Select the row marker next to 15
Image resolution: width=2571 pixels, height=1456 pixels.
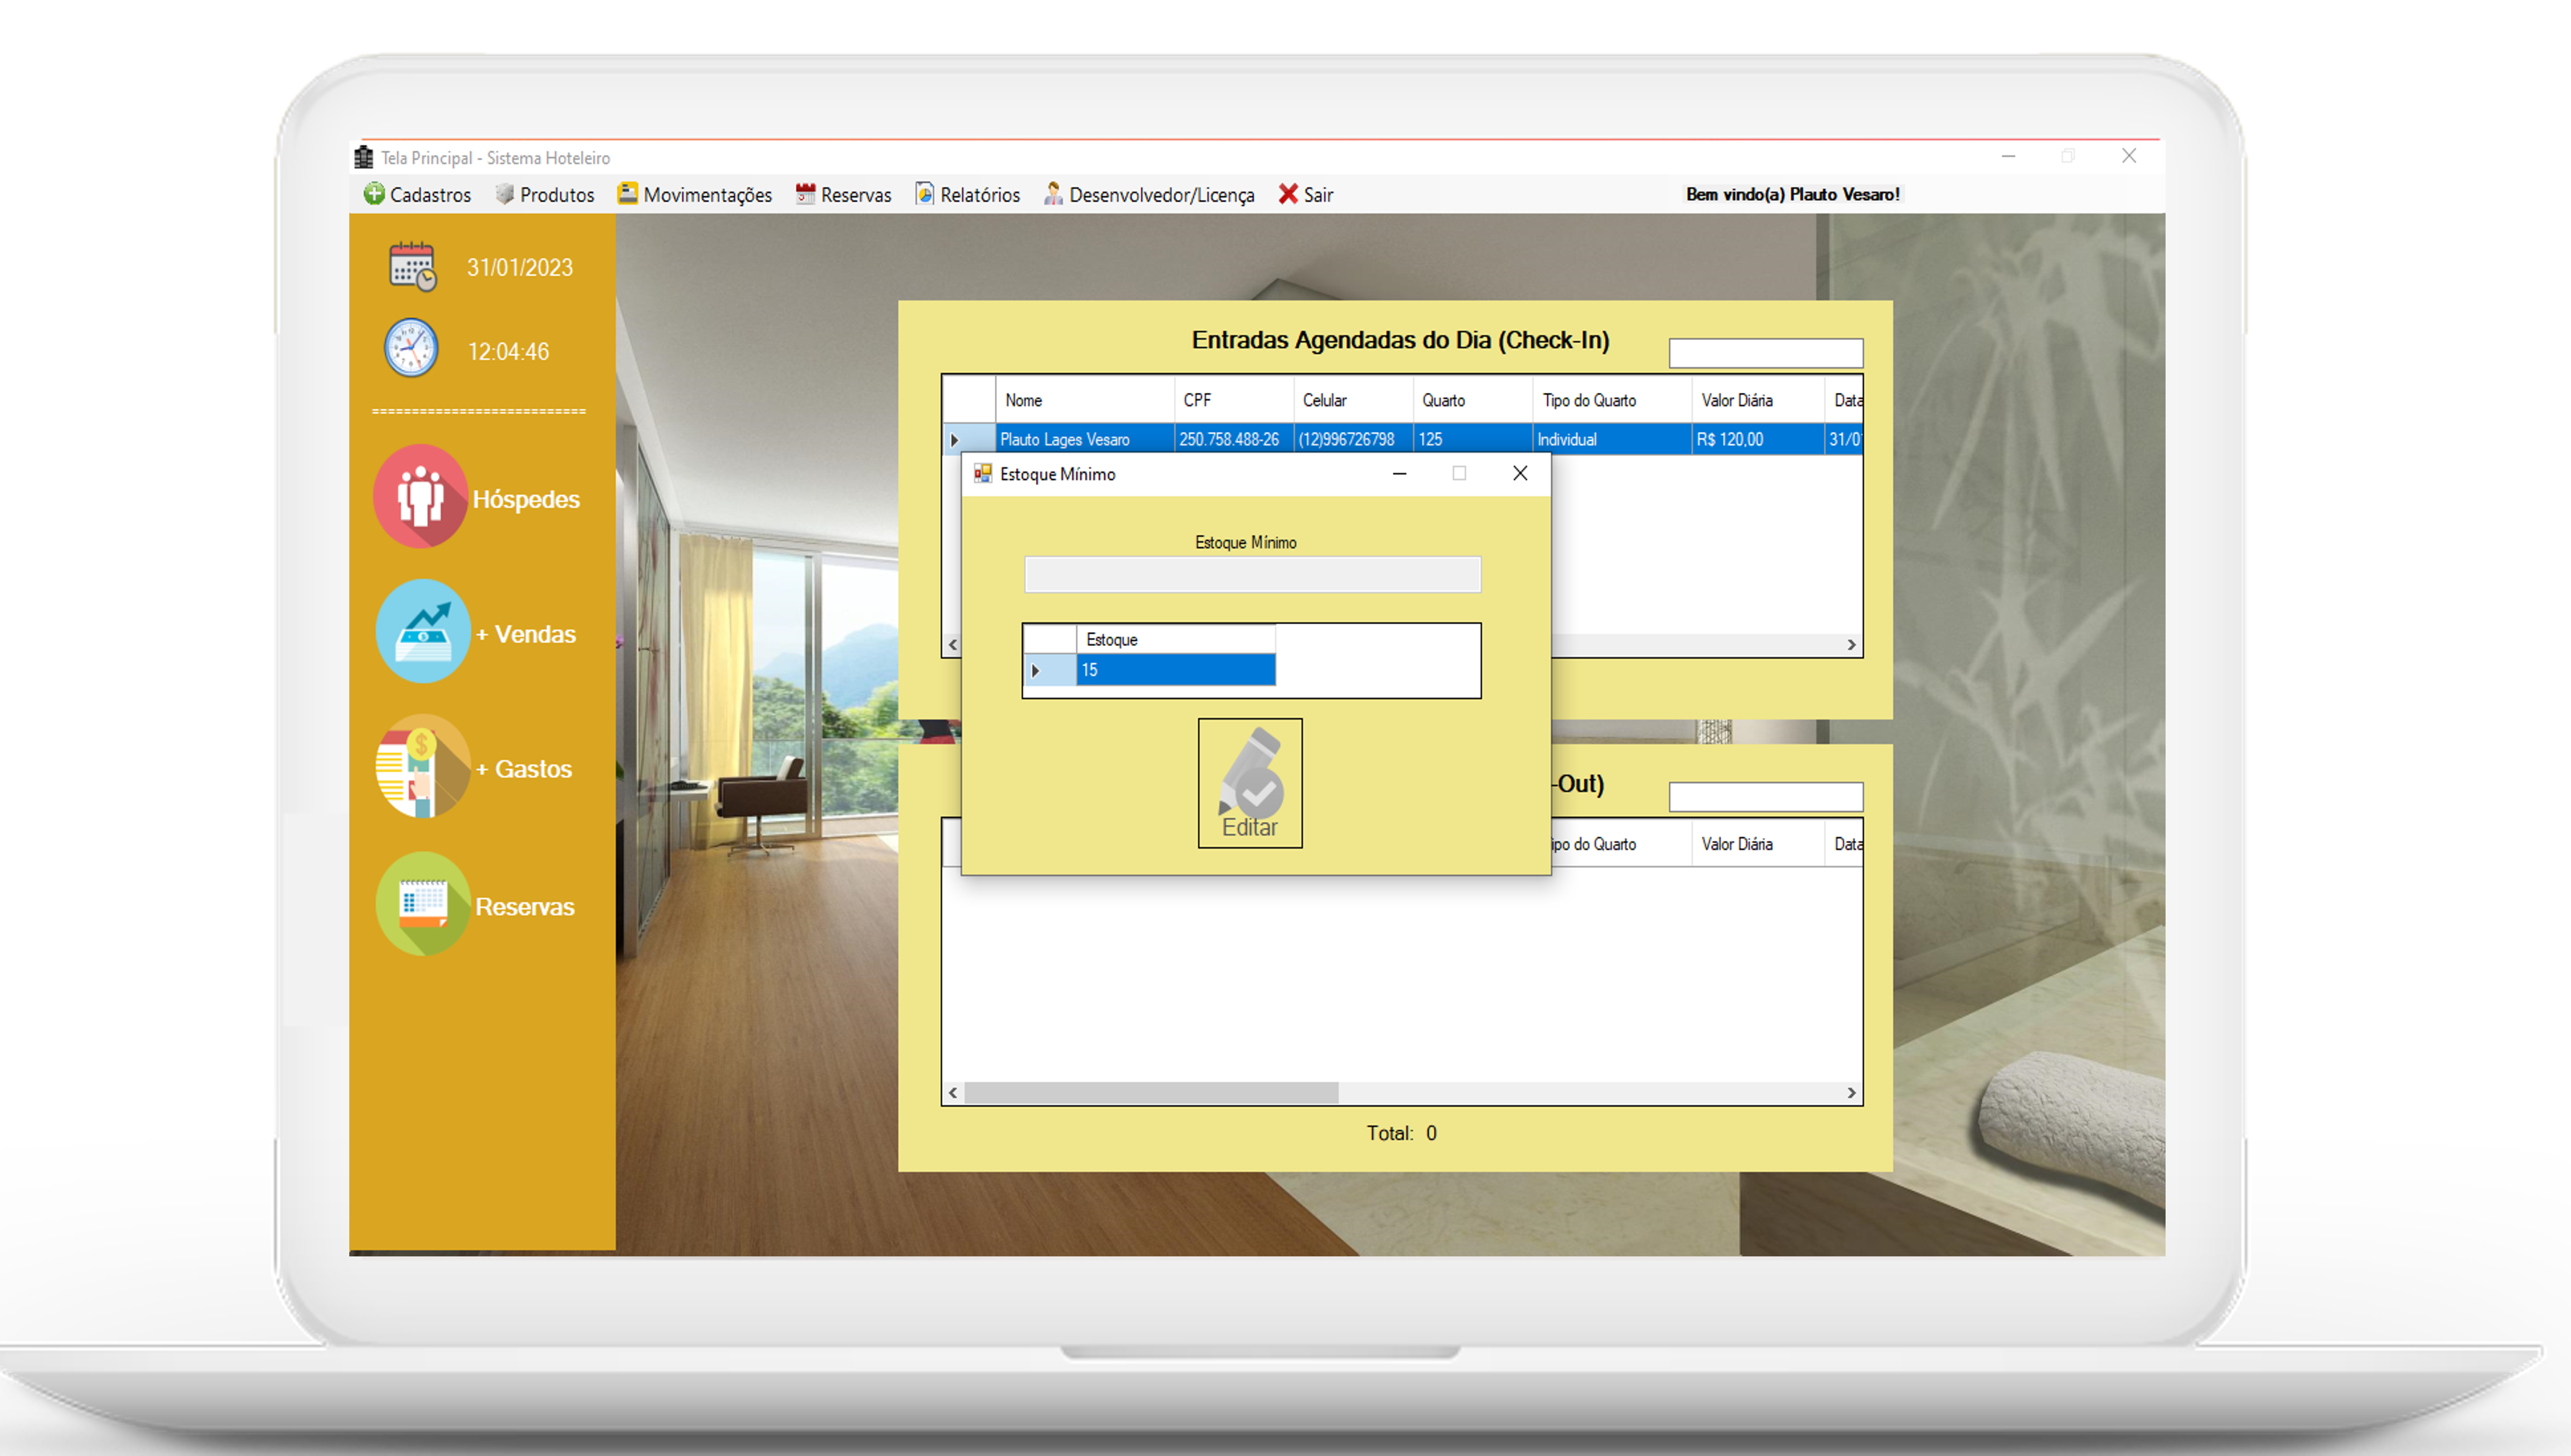tap(1049, 670)
